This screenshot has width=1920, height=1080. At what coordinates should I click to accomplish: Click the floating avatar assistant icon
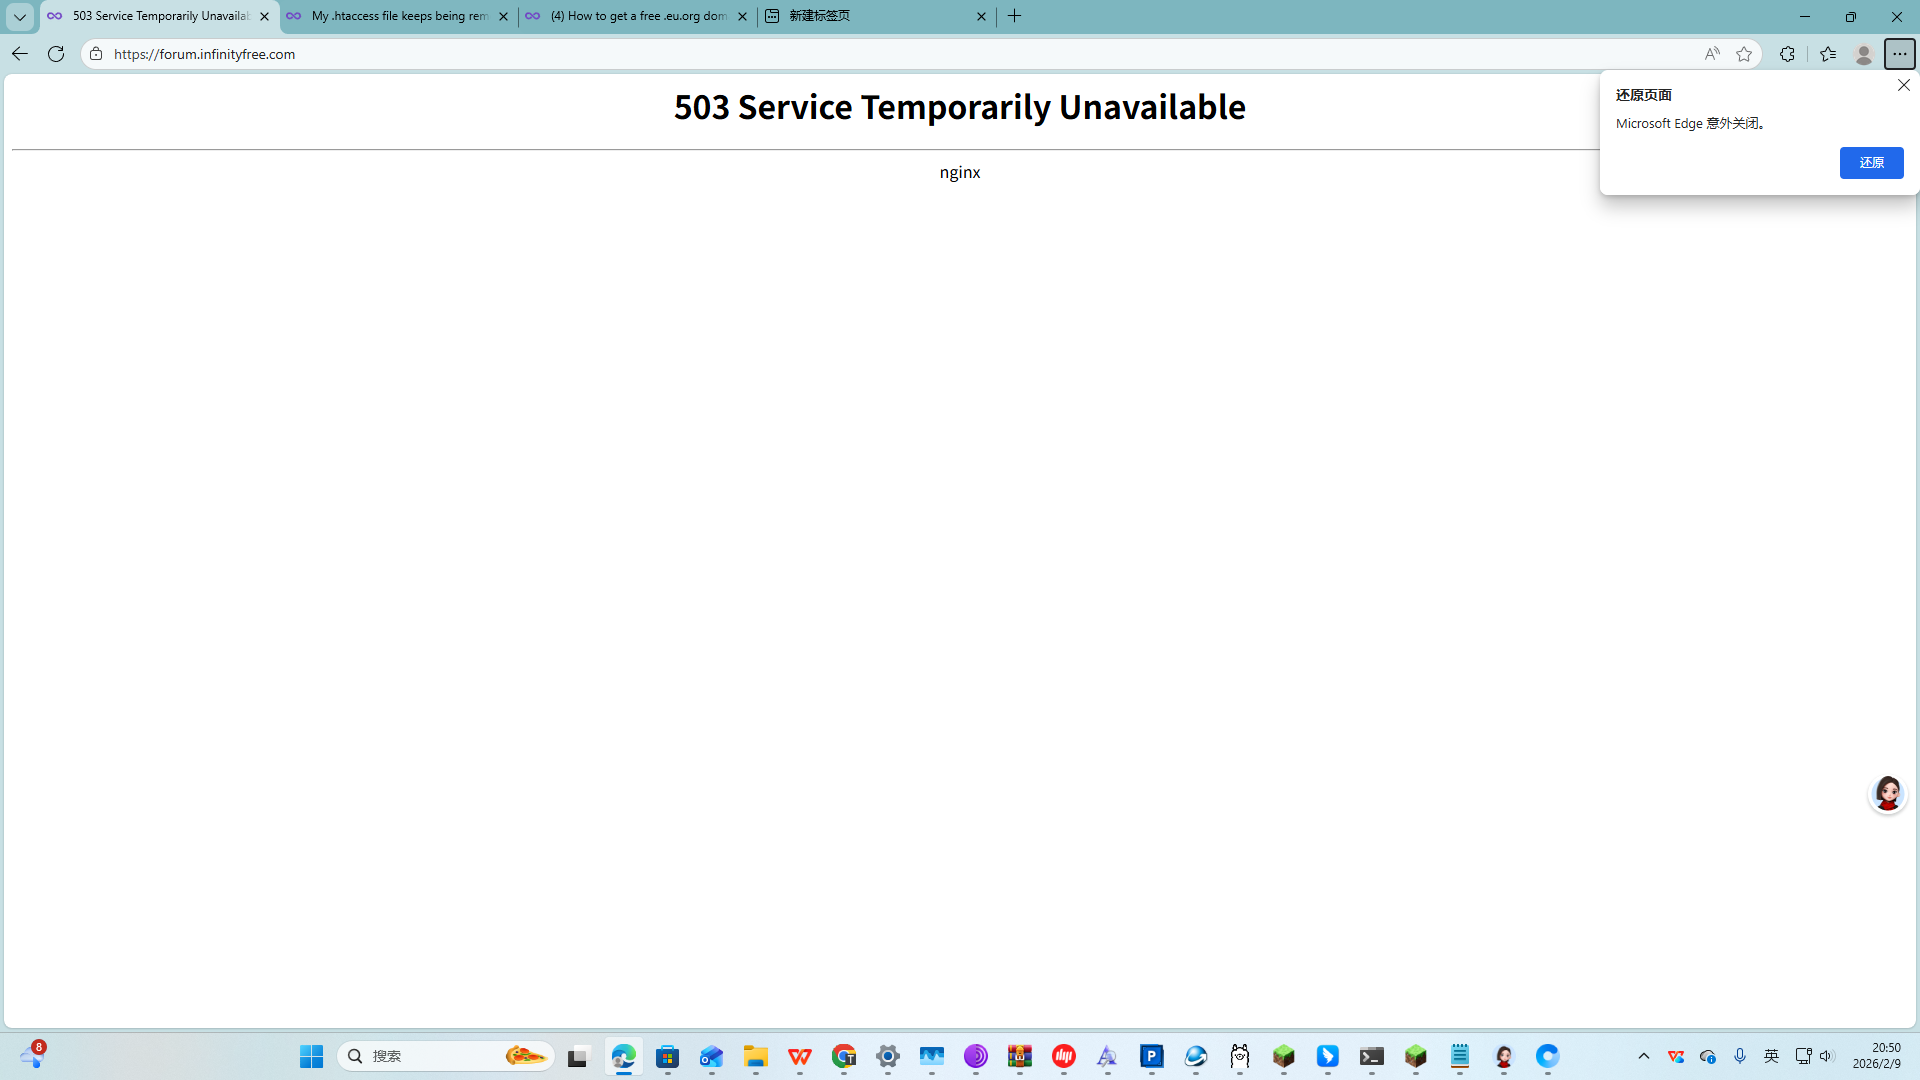click(1887, 794)
